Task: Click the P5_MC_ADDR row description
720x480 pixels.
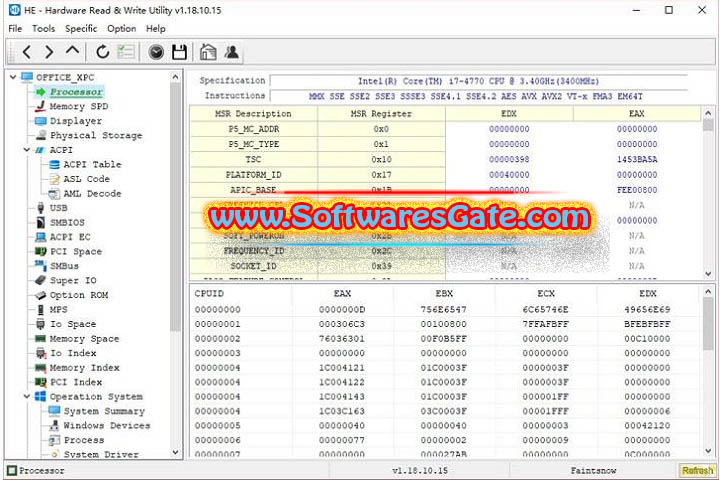Action: pyautogui.click(x=253, y=129)
